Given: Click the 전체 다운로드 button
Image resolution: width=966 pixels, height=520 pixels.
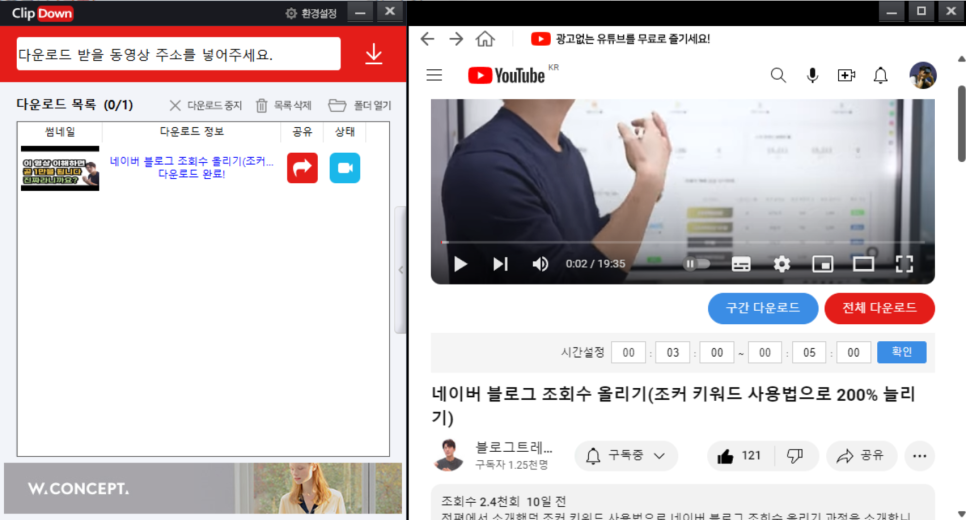Looking at the screenshot, I should (879, 308).
